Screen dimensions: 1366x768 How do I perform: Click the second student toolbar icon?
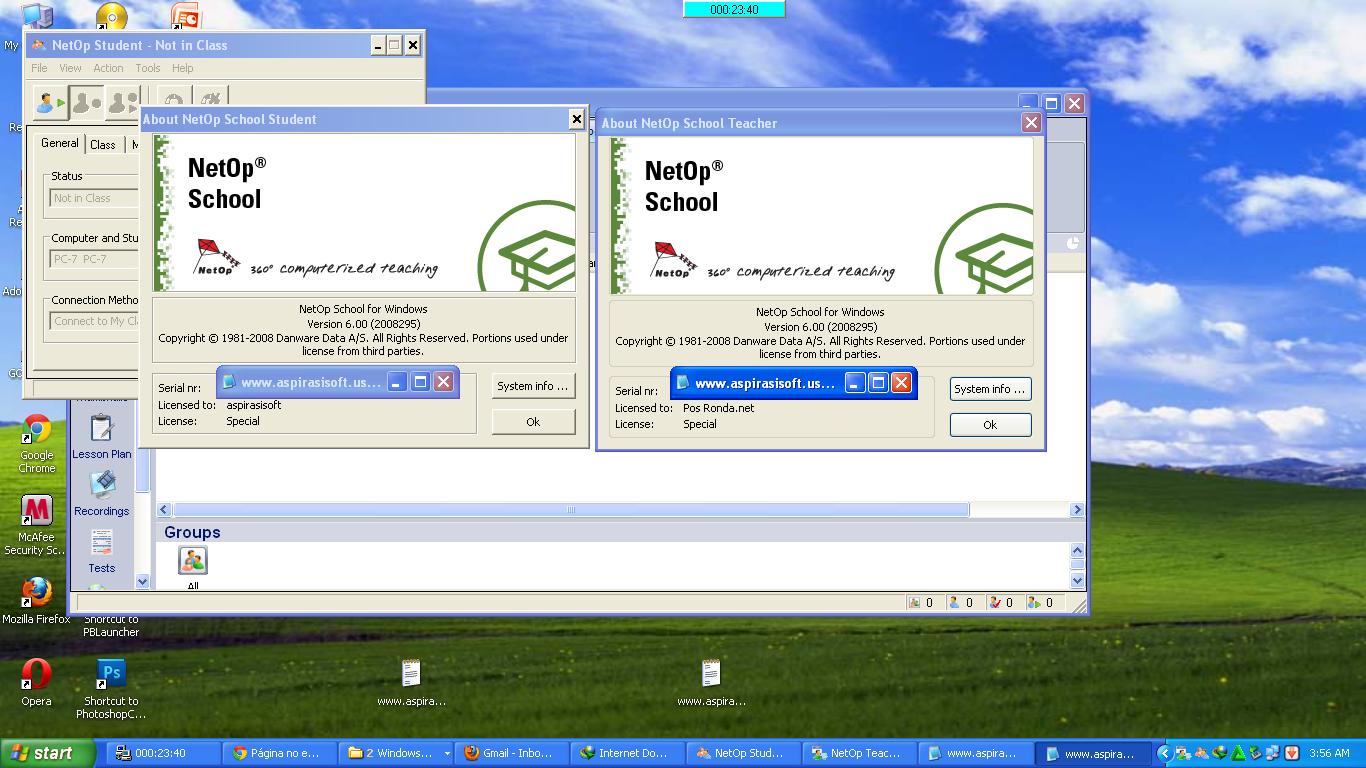coord(86,102)
